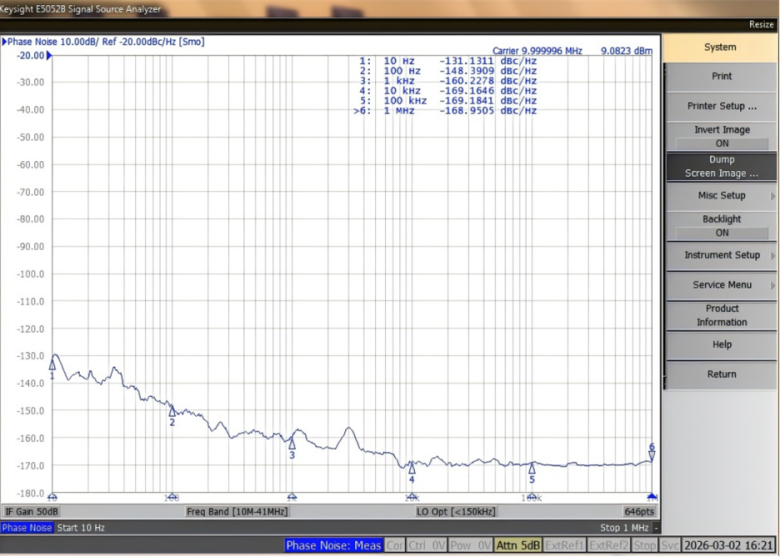Click marker 6 readout 1 MHz -168.9505
780x557 pixels.
pyautogui.click(x=445, y=111)
